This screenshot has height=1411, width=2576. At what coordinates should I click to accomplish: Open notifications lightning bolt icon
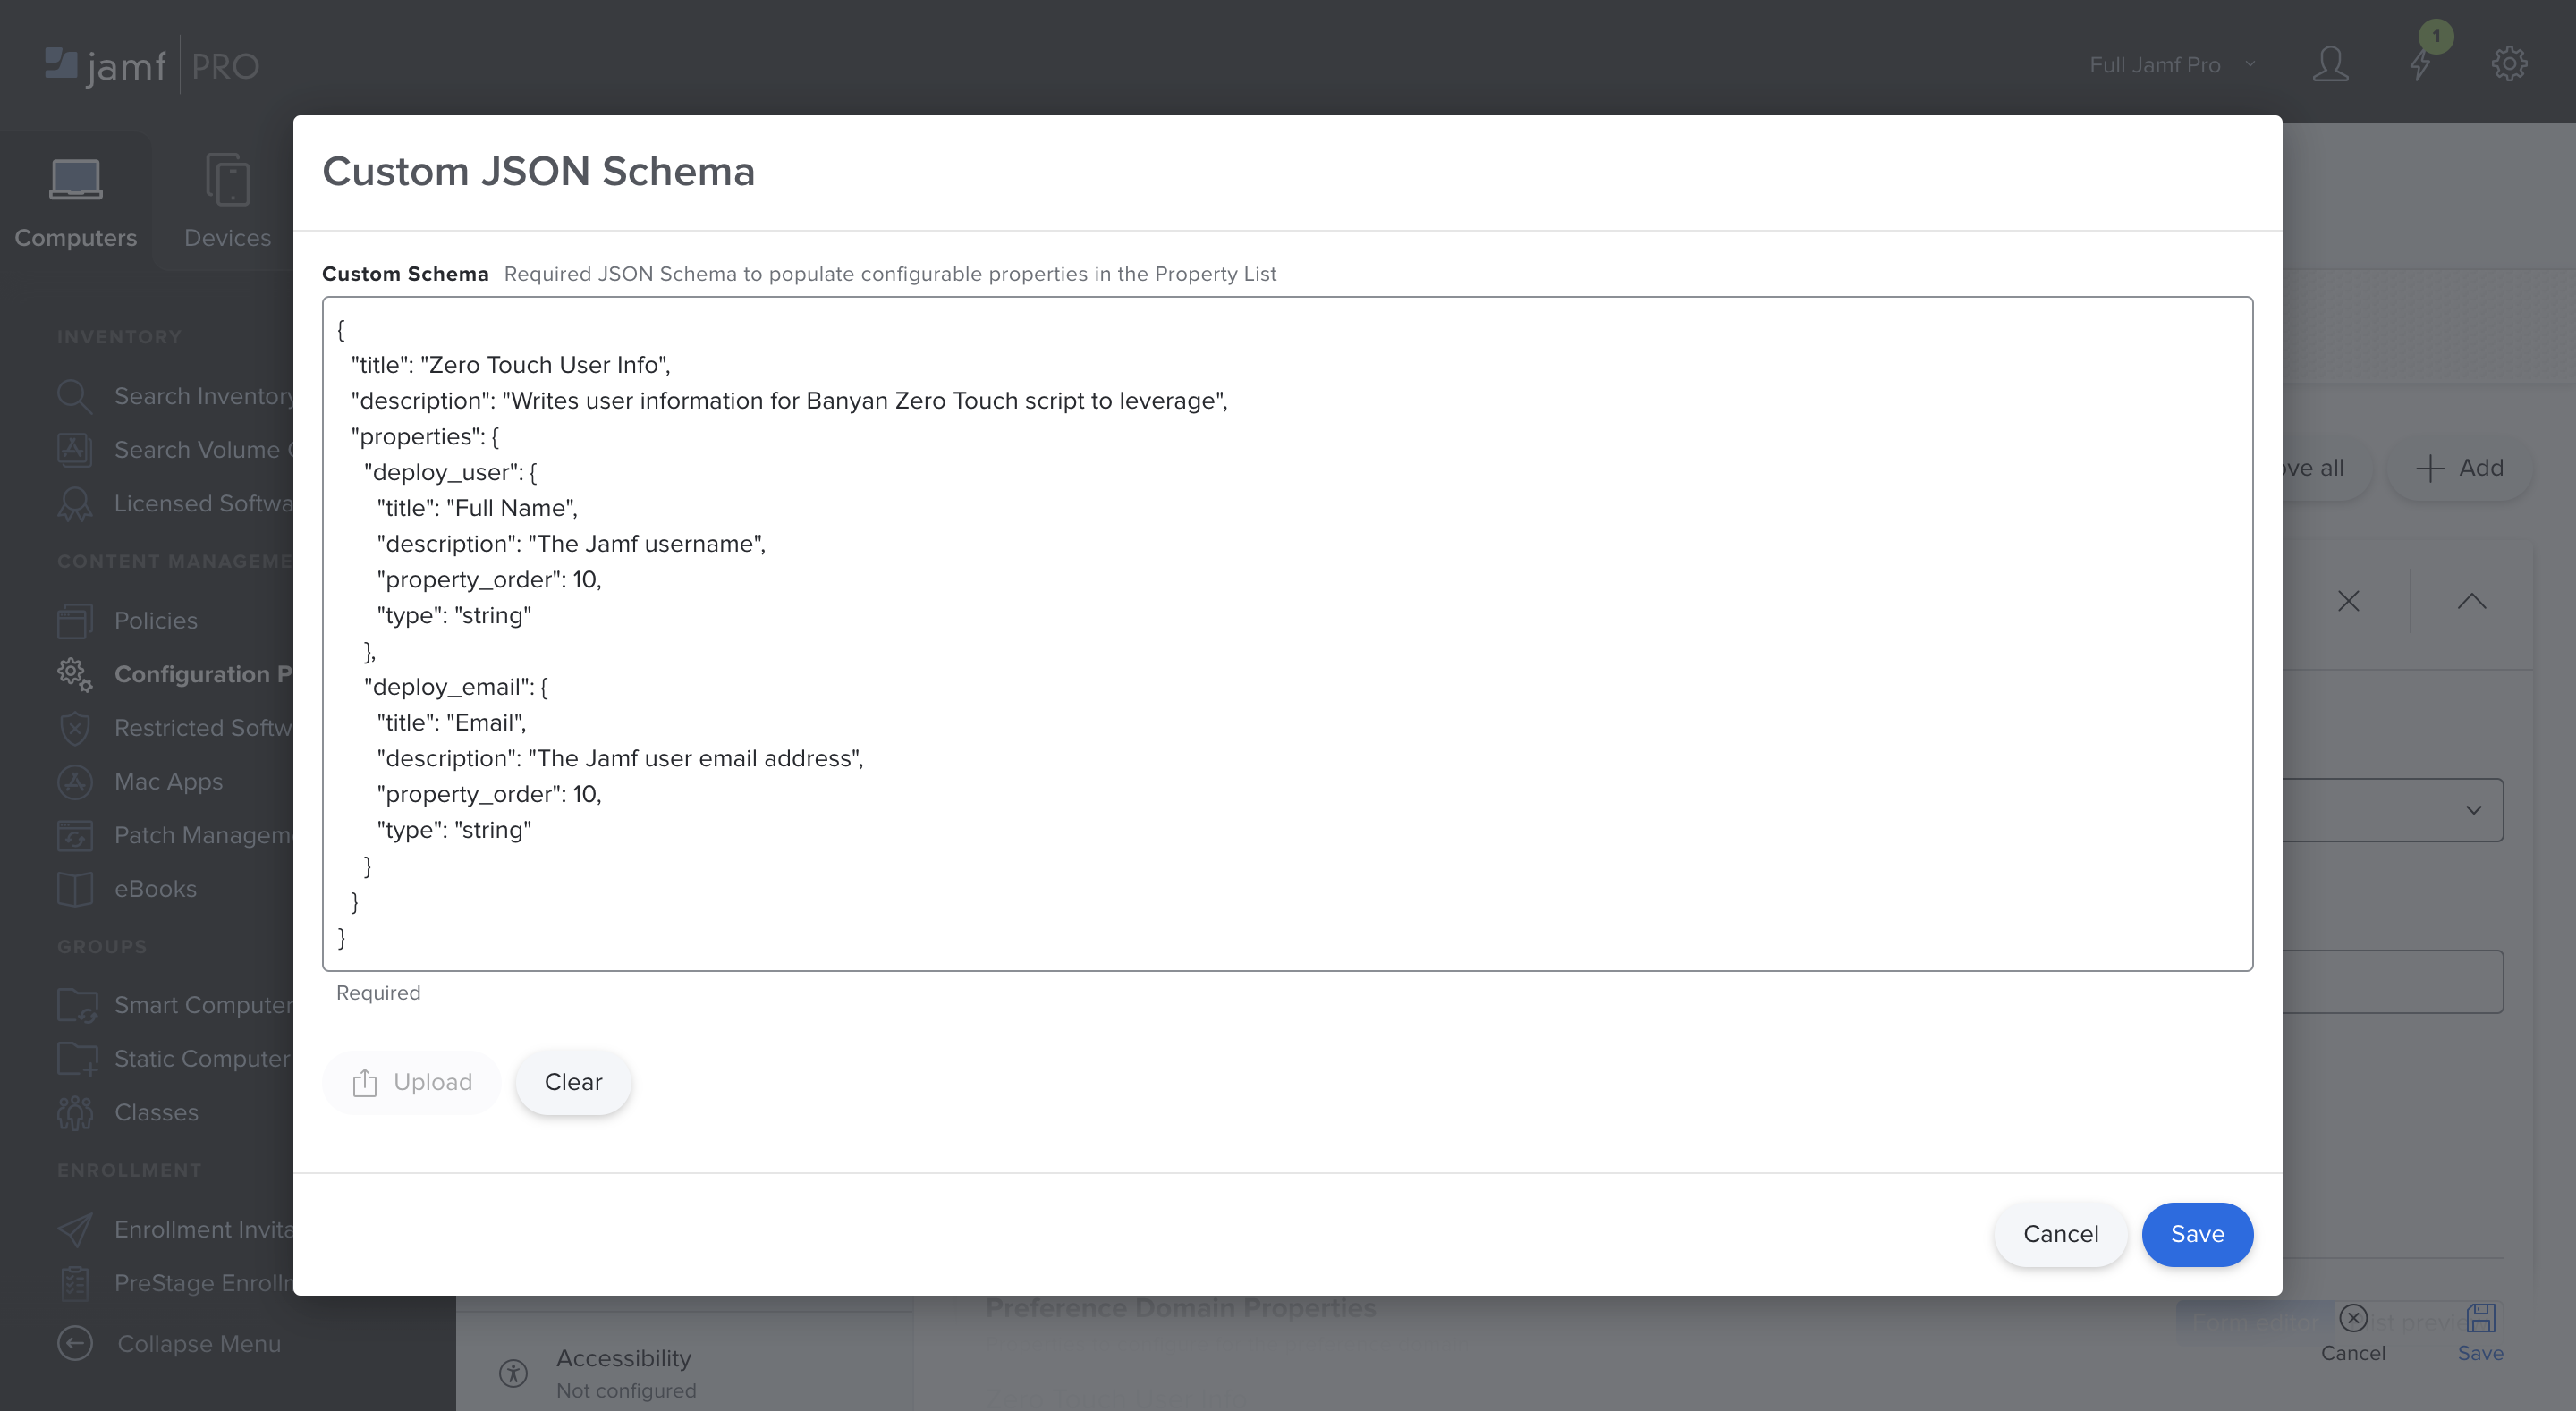[2420, 65]
